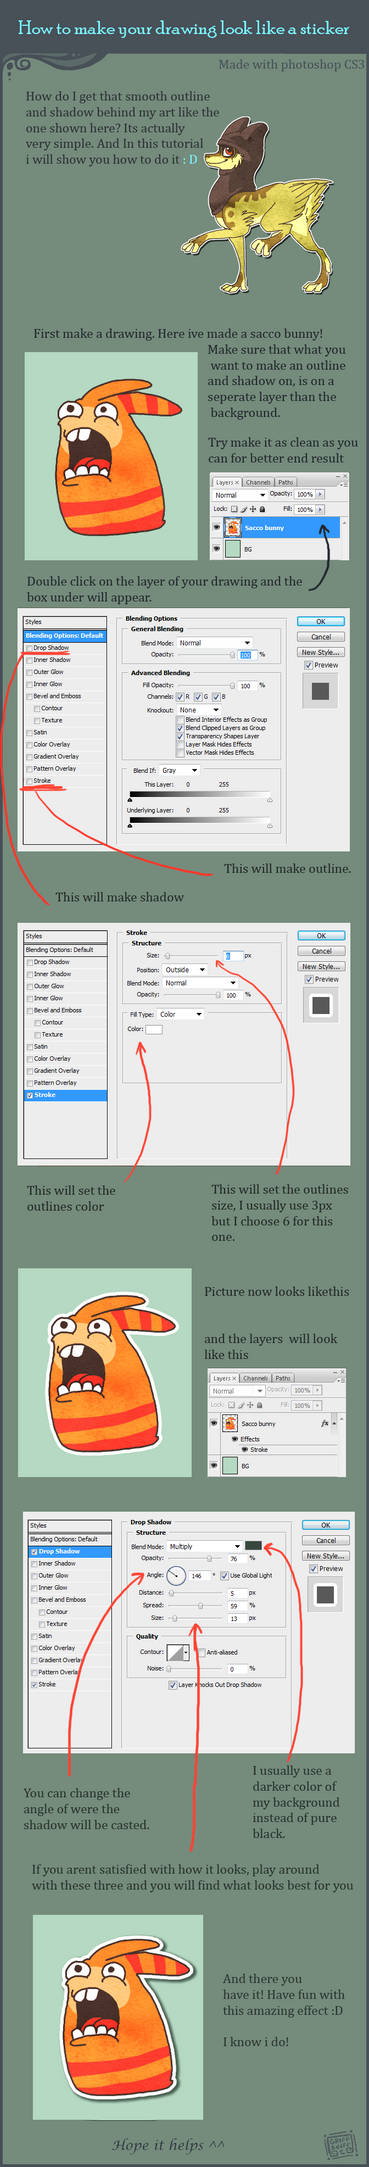Toggle Stroke effect visibility eye in Layers panel
369x2167 pixels.
coord(244,1449)
